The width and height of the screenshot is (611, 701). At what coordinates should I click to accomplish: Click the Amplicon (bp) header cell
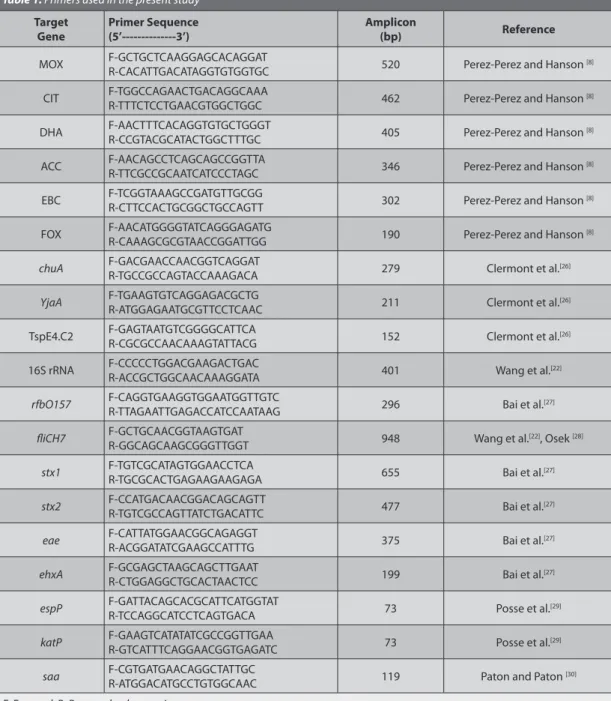[x=390, y=29]
